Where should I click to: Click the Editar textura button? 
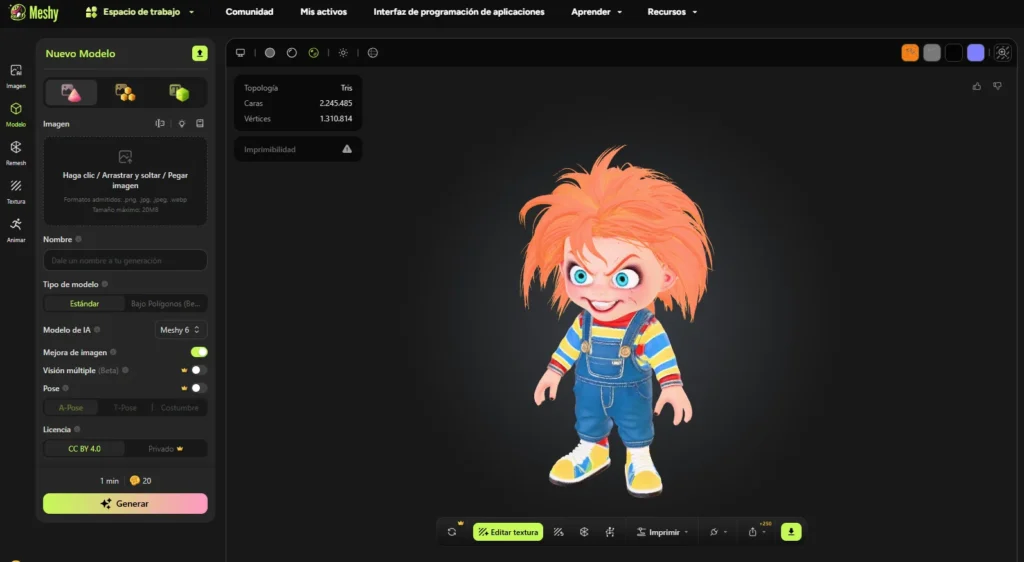(x=508, y=532)
